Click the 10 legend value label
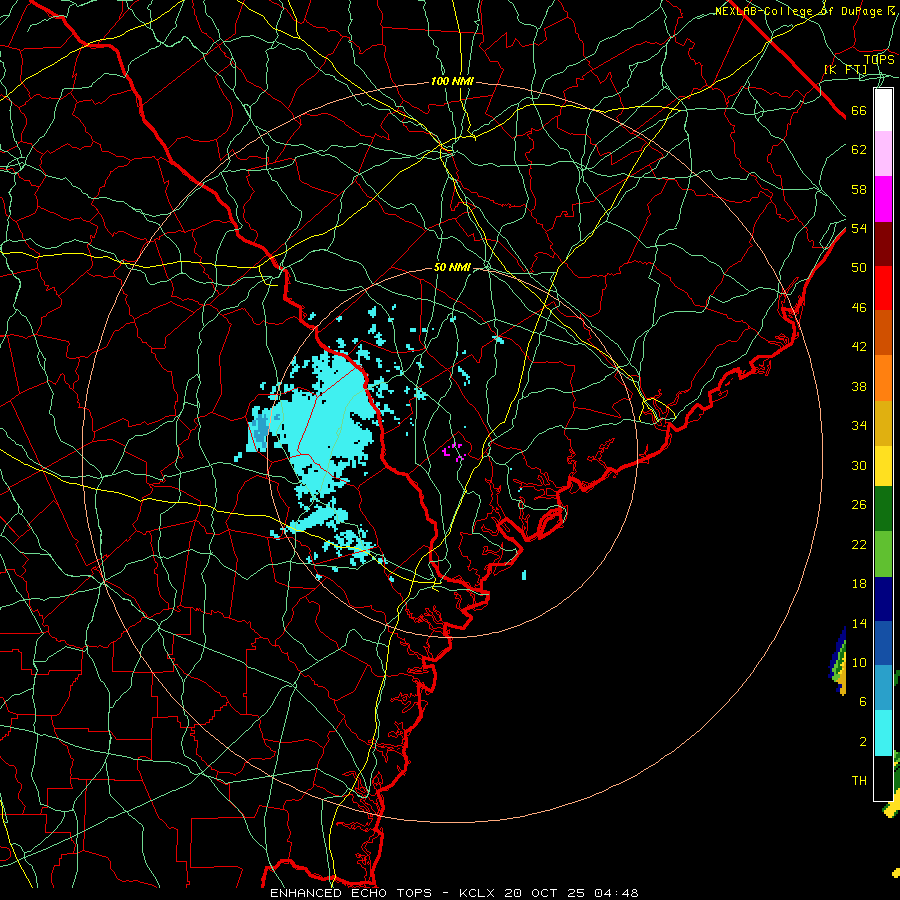Image resolution: width=900 pixels, height=900 pixels. (859, 662)
